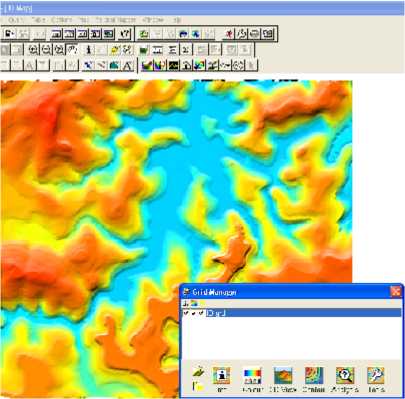The height and width of the screenshot is (399, 405).
Task: Click the New Redistricter window icon
Action: (108, 34)
